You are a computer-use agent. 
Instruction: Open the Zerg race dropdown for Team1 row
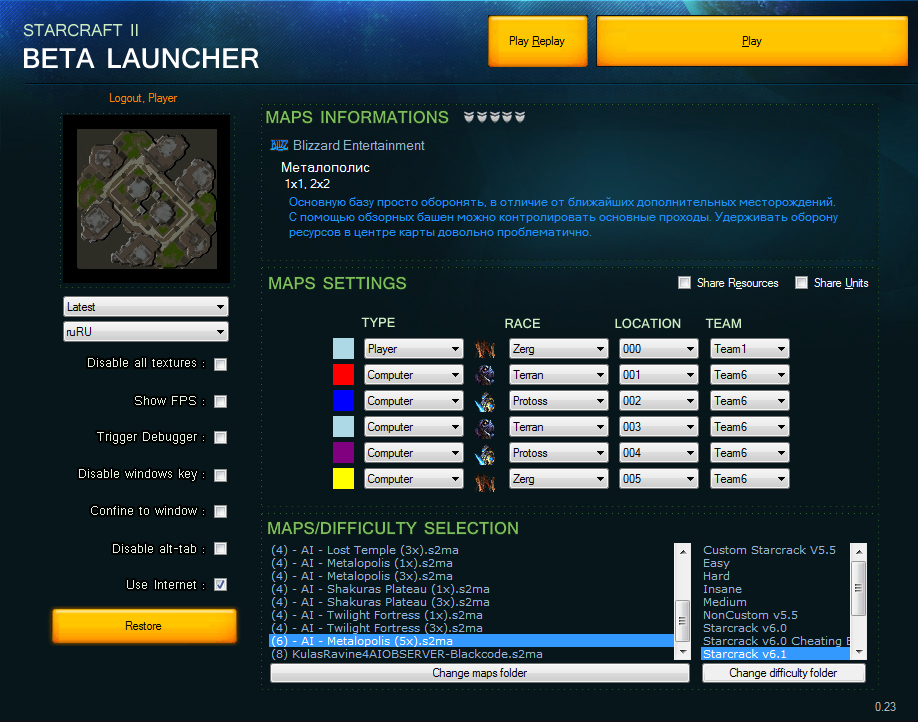pos(559,349)
